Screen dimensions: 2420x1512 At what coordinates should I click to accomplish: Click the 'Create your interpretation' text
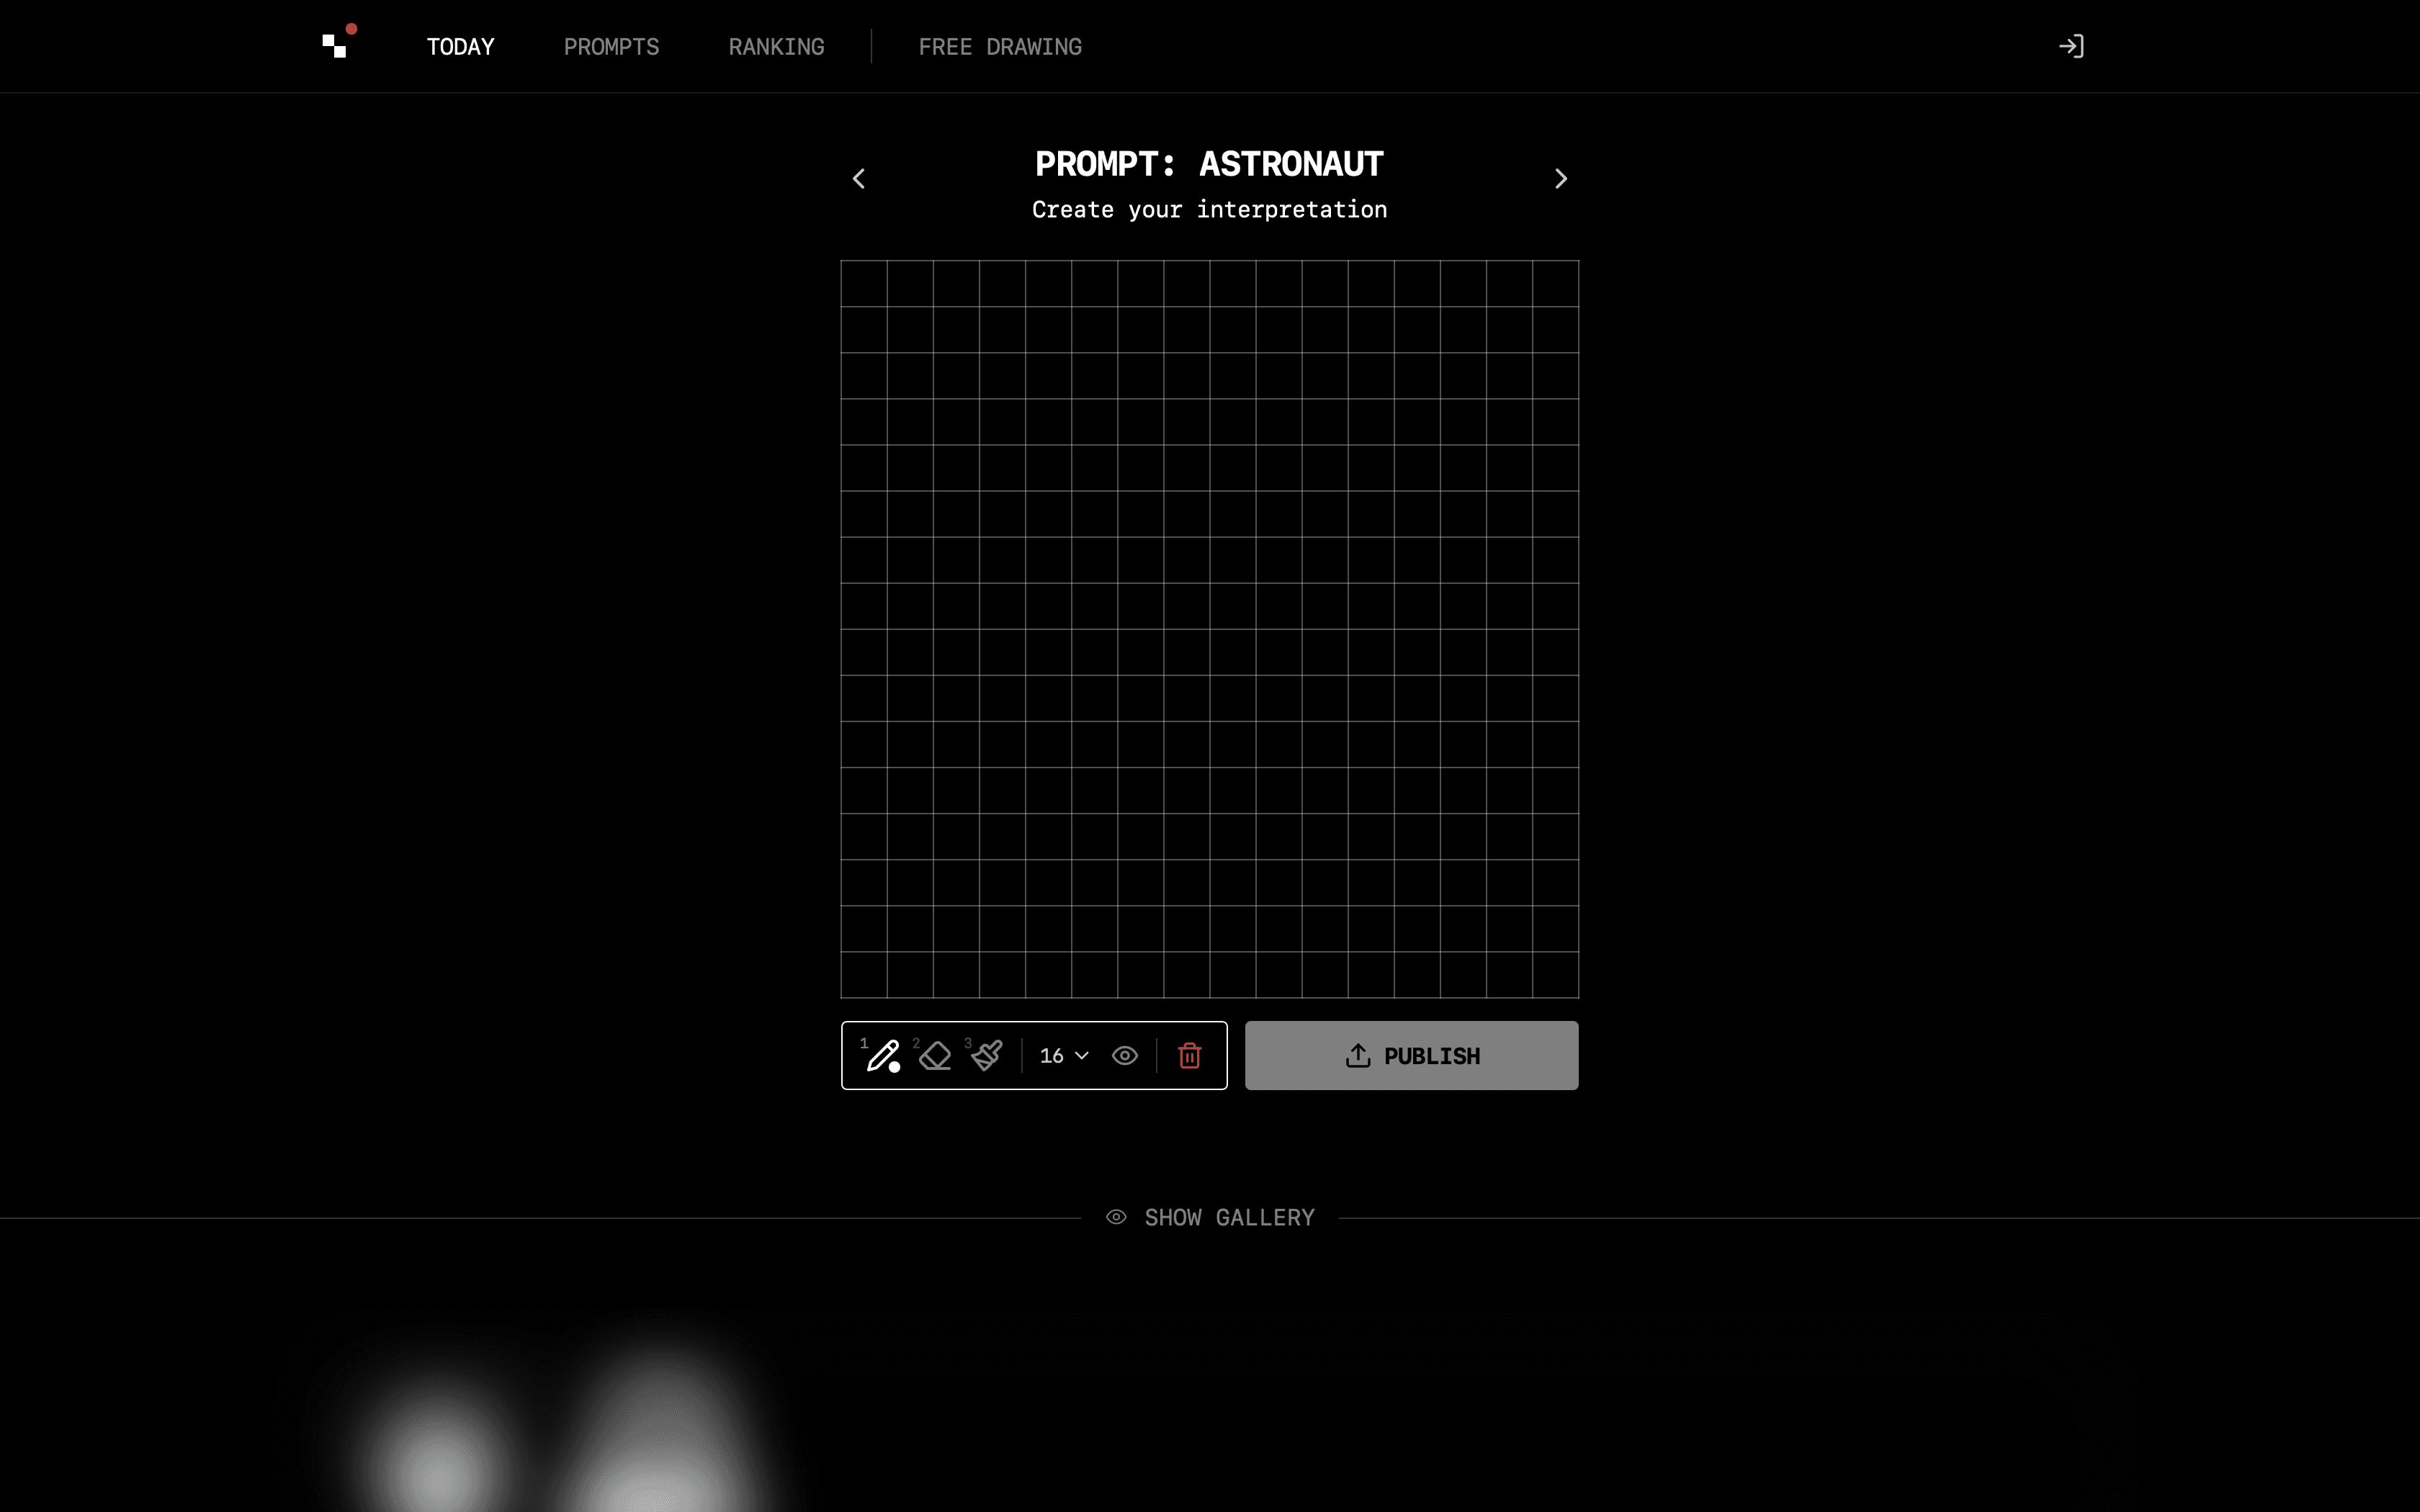pyautogui.click(x=1209, y=210)
